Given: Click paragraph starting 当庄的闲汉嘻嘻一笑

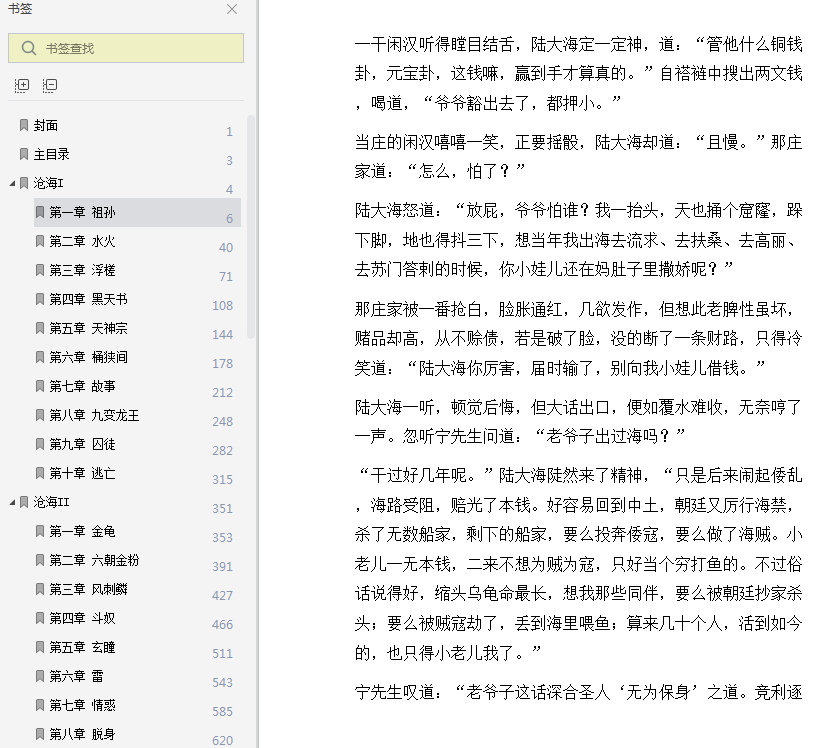Looking at the screenshot, I should click(x=578, y=157).
